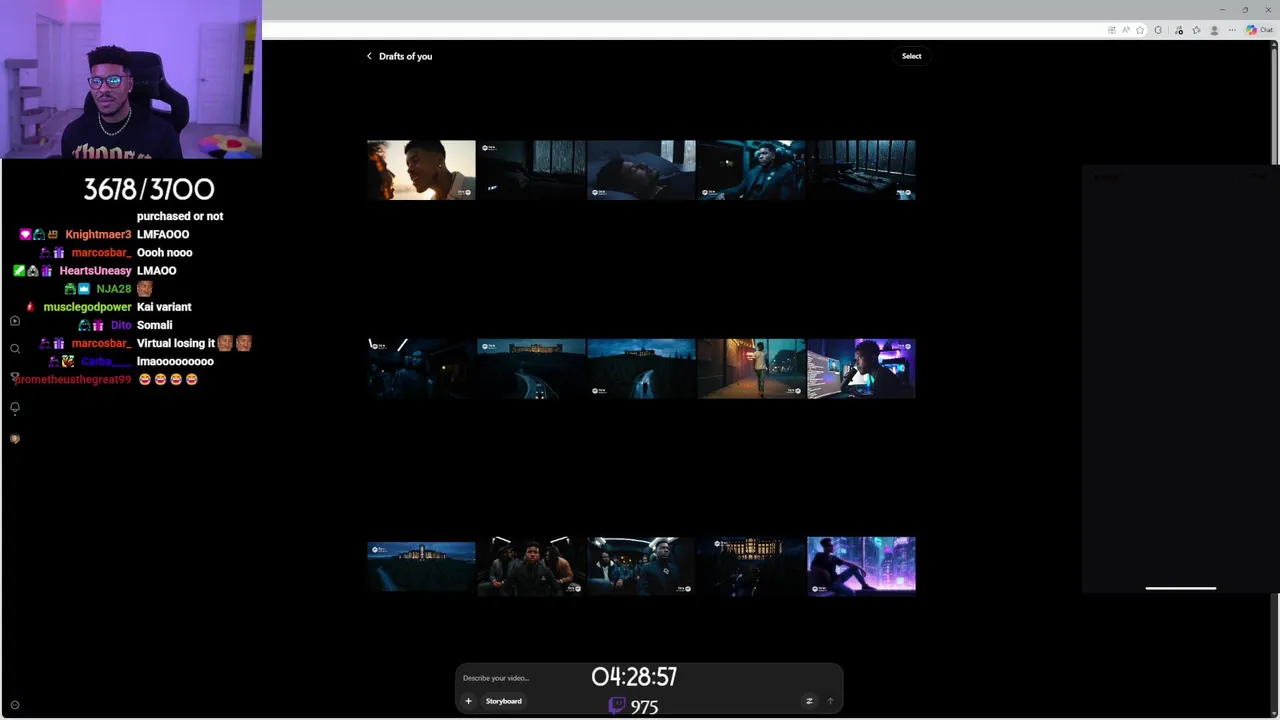Click the submit up-arrow in prompt bar
The image size is (1280, 720).
[x=829, y=701]
